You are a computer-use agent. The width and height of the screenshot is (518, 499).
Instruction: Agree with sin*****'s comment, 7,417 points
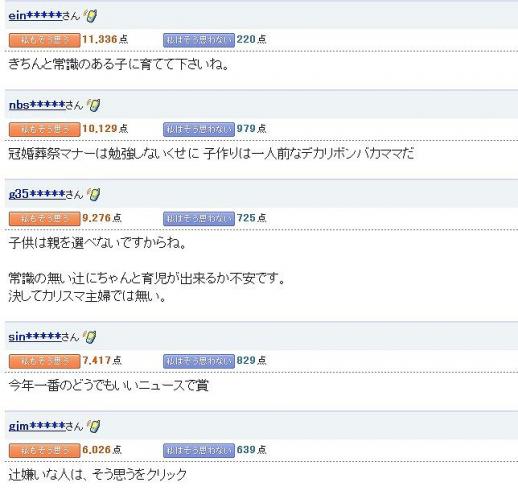click(x=45, y=361)
